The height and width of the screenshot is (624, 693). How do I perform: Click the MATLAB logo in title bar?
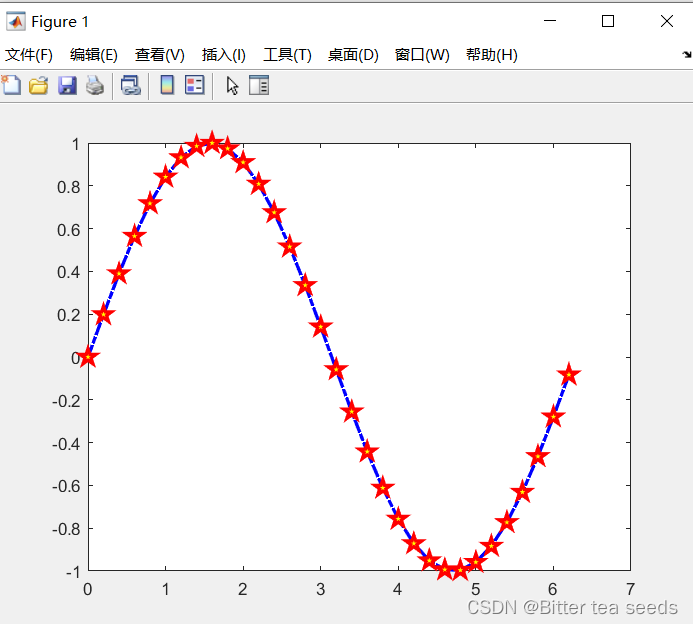coord(16,21)
